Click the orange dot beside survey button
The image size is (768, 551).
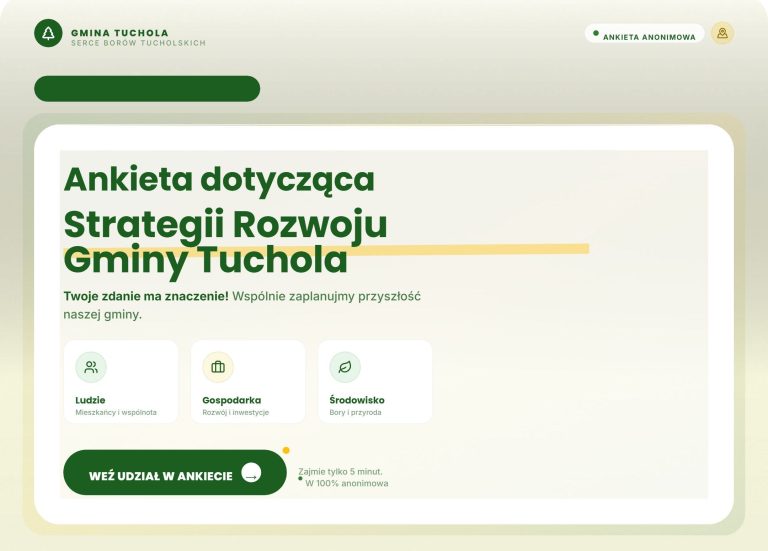tap(286, 450)
